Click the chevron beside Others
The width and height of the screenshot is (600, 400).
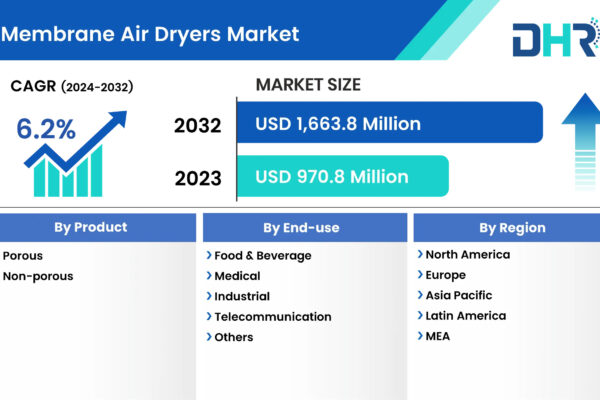coord(209,337)
